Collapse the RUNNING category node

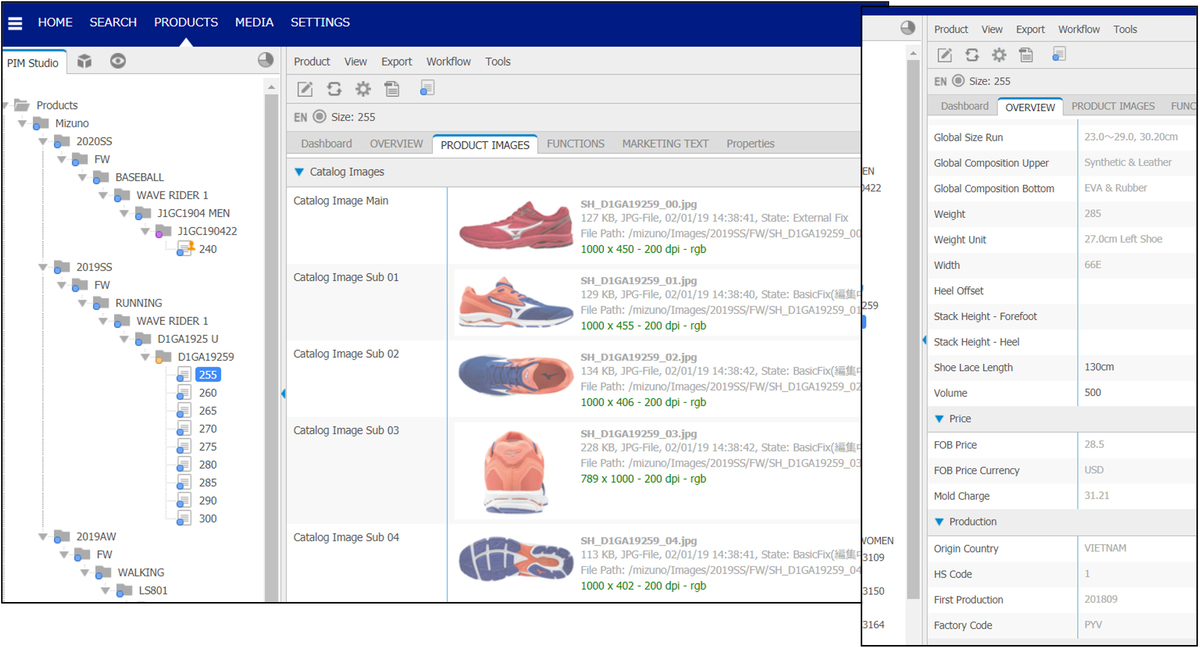(x=83, y=303)
